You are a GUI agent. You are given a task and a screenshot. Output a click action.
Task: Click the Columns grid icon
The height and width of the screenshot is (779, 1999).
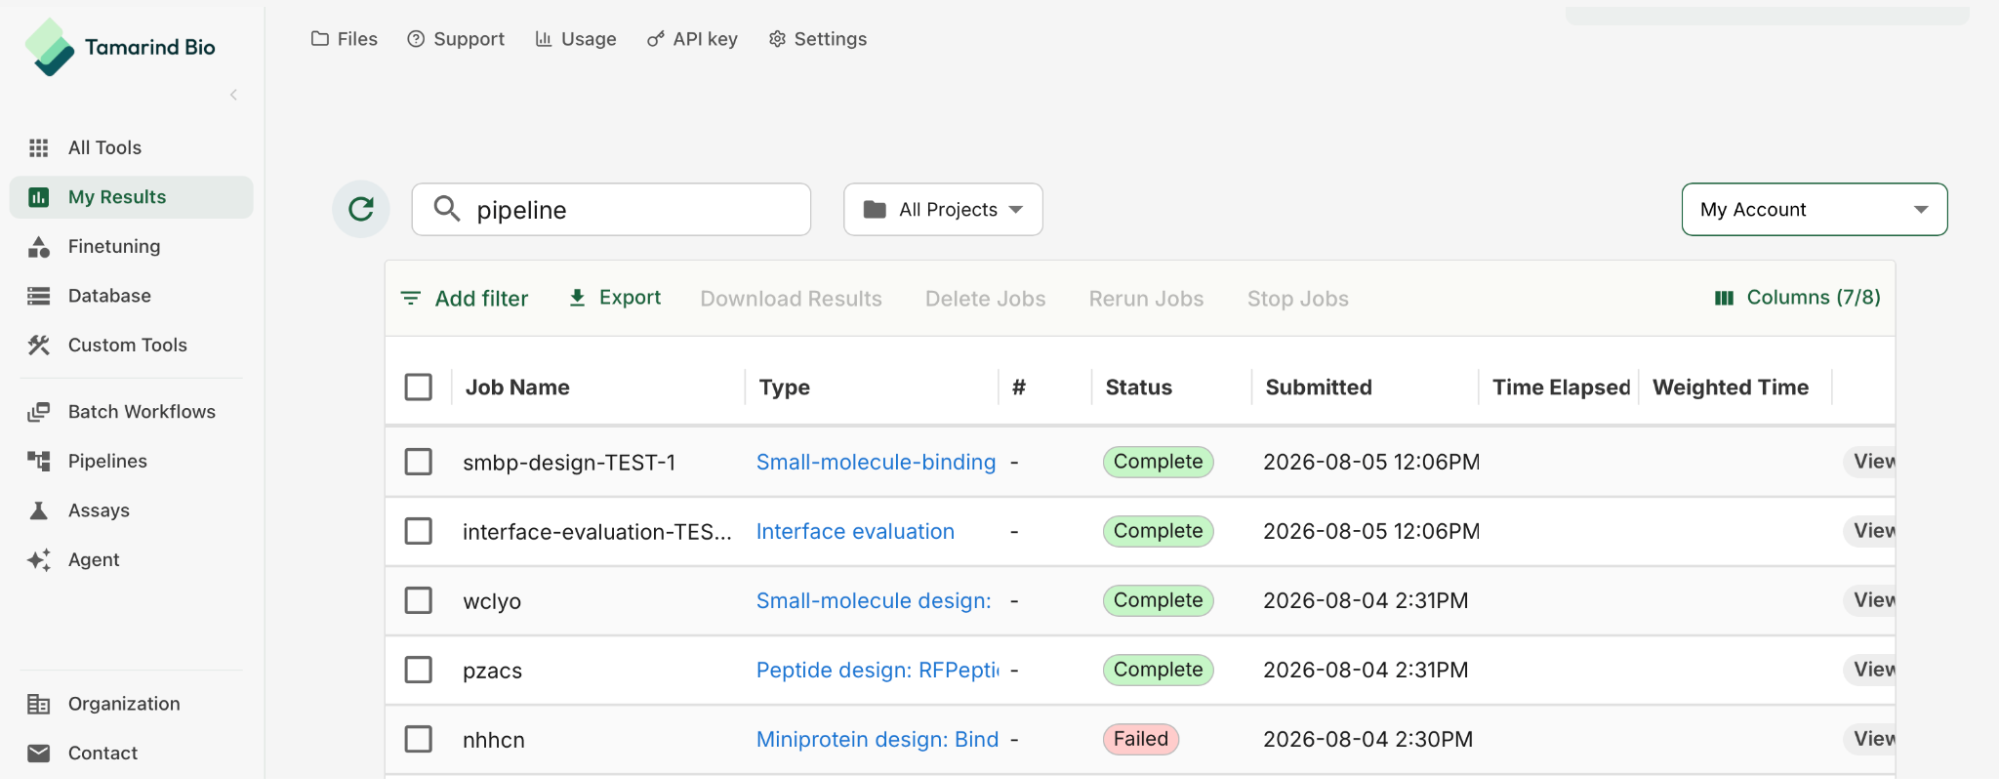(x=1724, y=298)
